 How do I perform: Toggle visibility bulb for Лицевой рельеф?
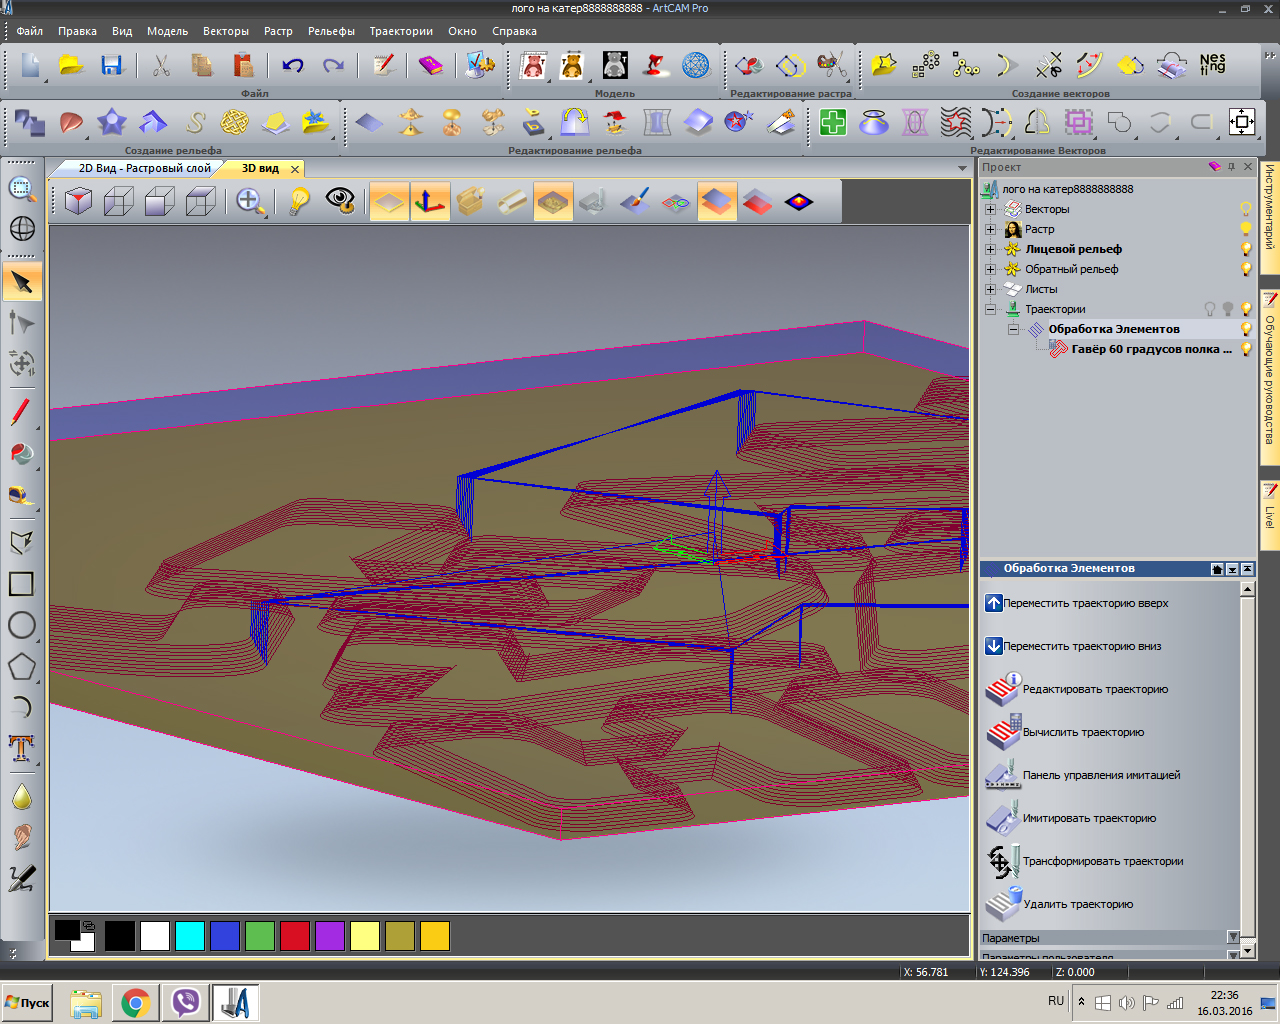click(x=1246, y=249)
